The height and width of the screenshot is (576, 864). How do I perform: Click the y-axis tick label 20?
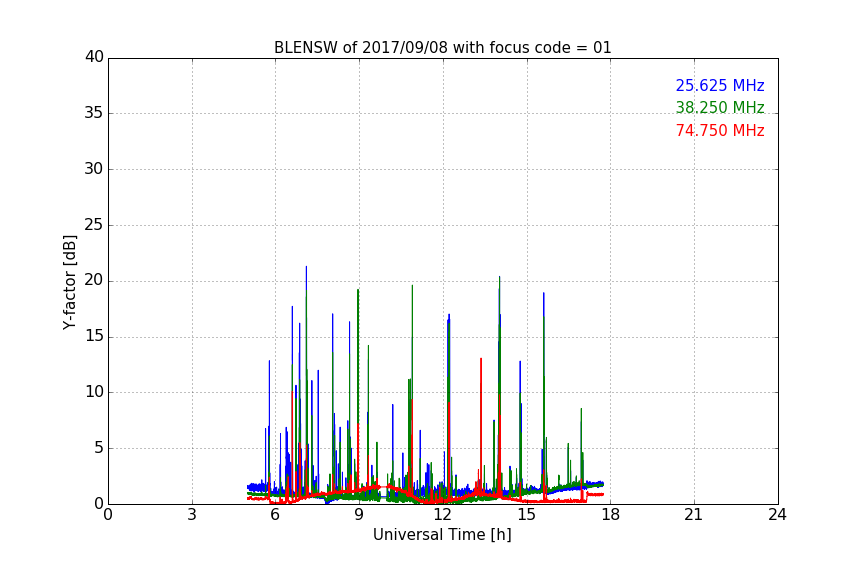point(94,280)
